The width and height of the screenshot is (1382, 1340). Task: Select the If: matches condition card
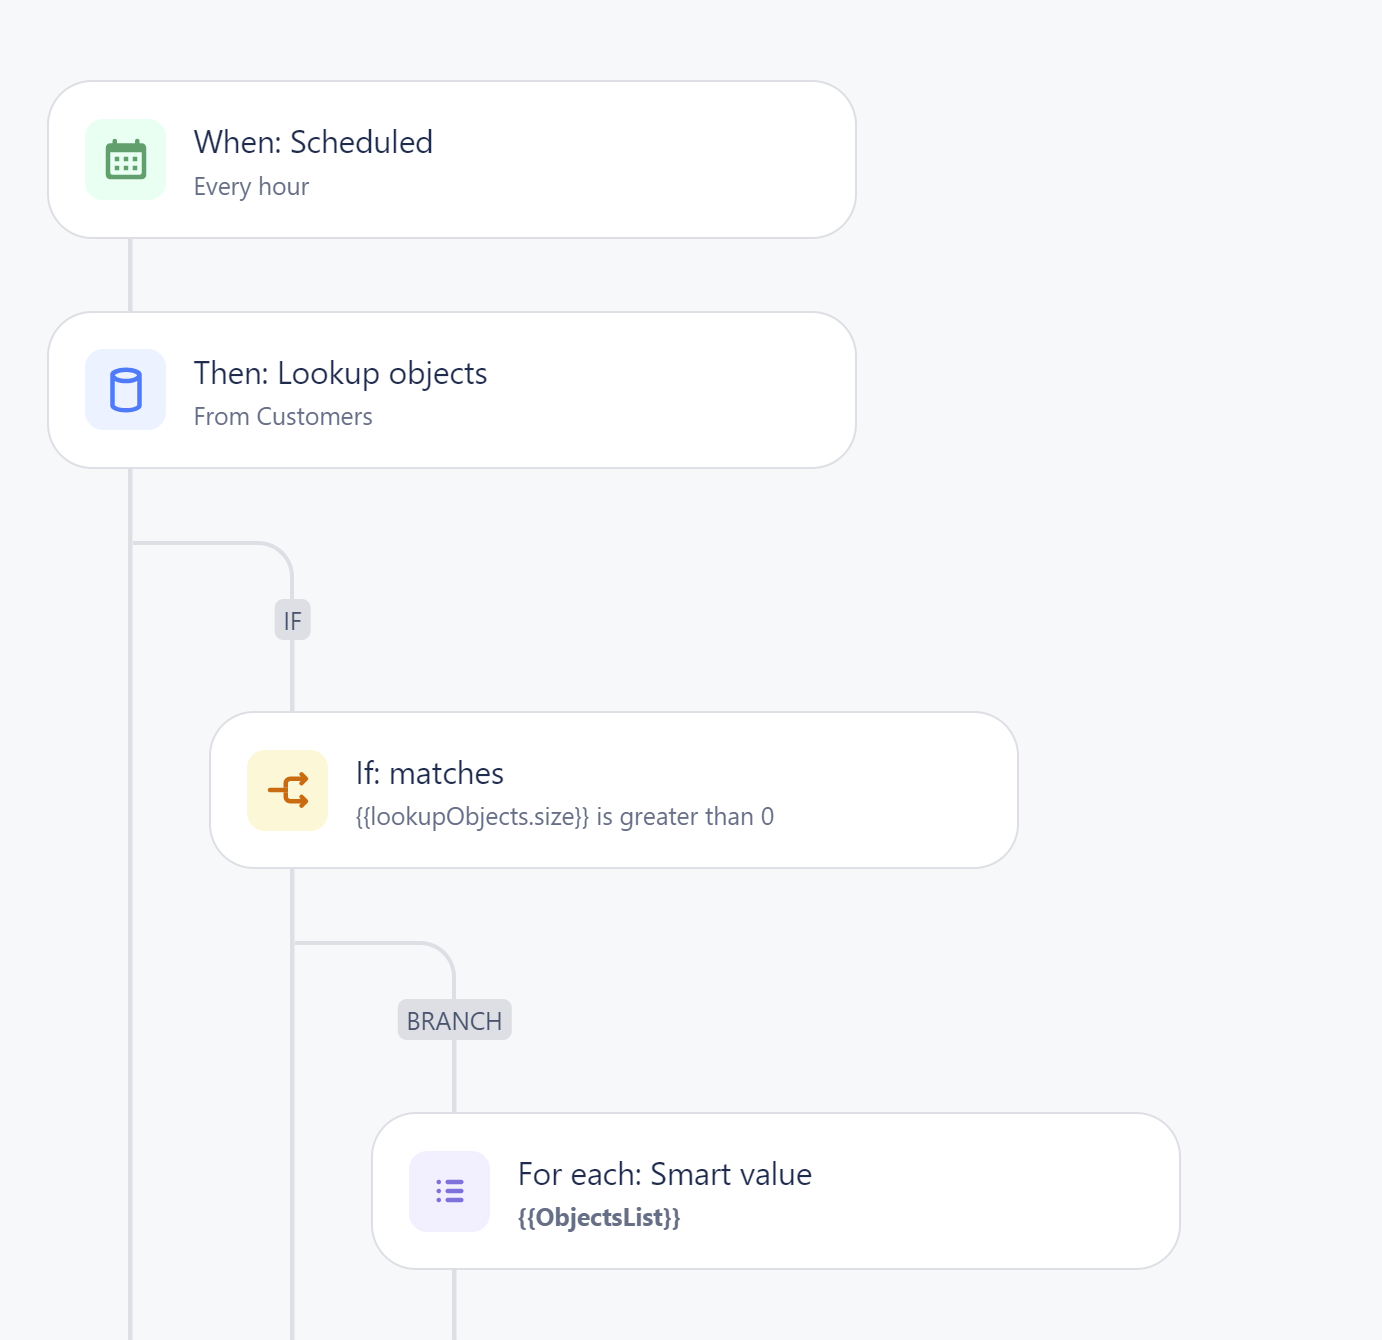coord(614,790)
